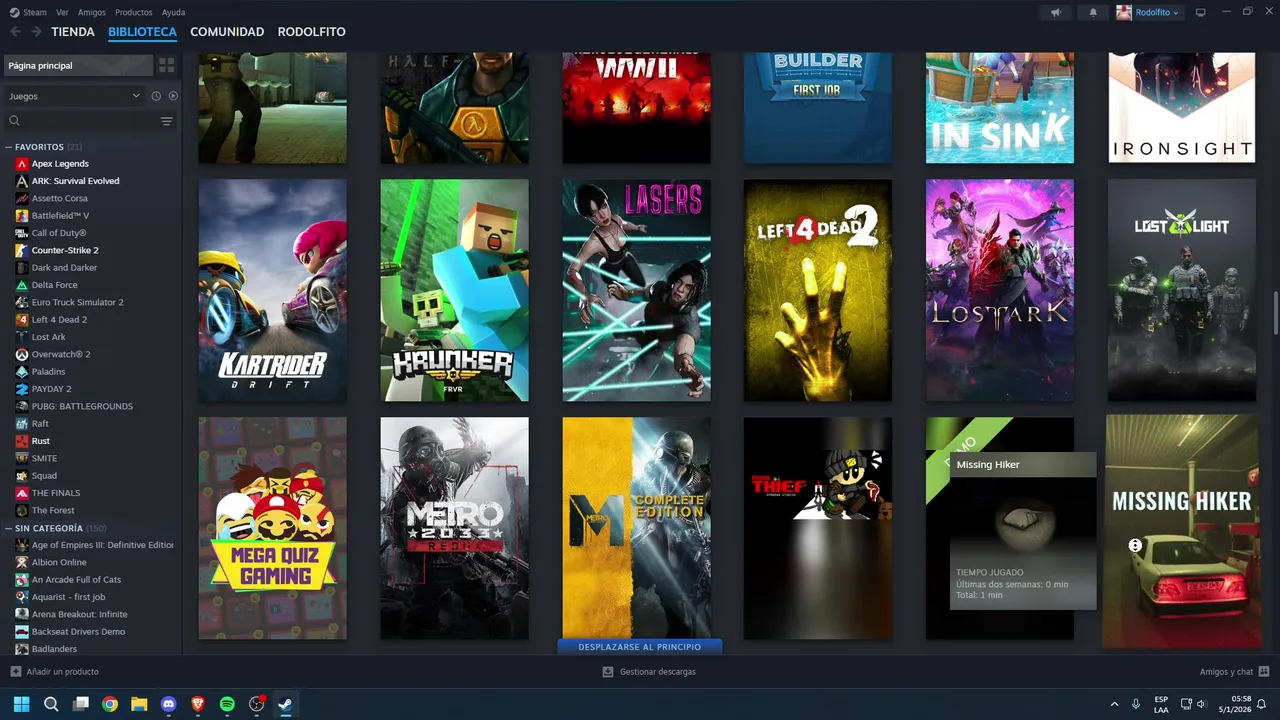Screen dimensions: 1280x720
Task: Select Backseat Drivers Demo in sidebar
Action: pos(78,632)
